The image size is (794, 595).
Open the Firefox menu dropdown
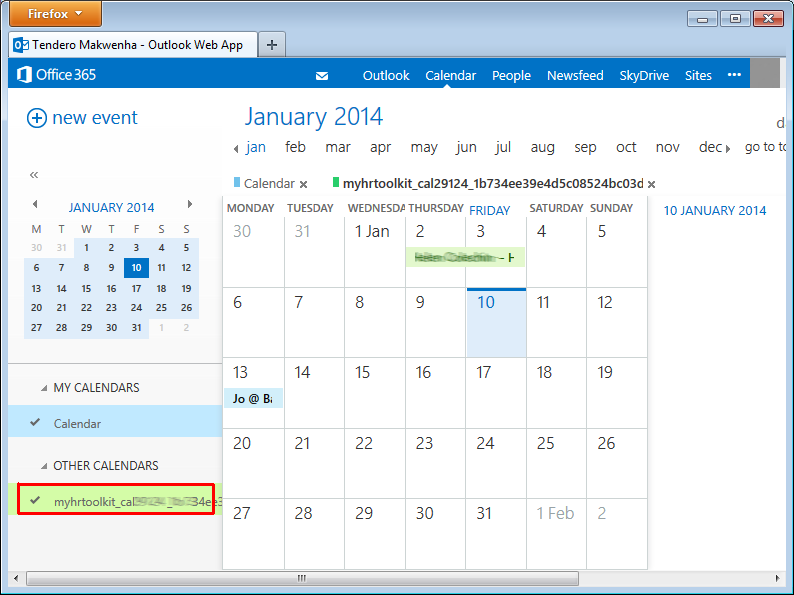click(55, 14)
